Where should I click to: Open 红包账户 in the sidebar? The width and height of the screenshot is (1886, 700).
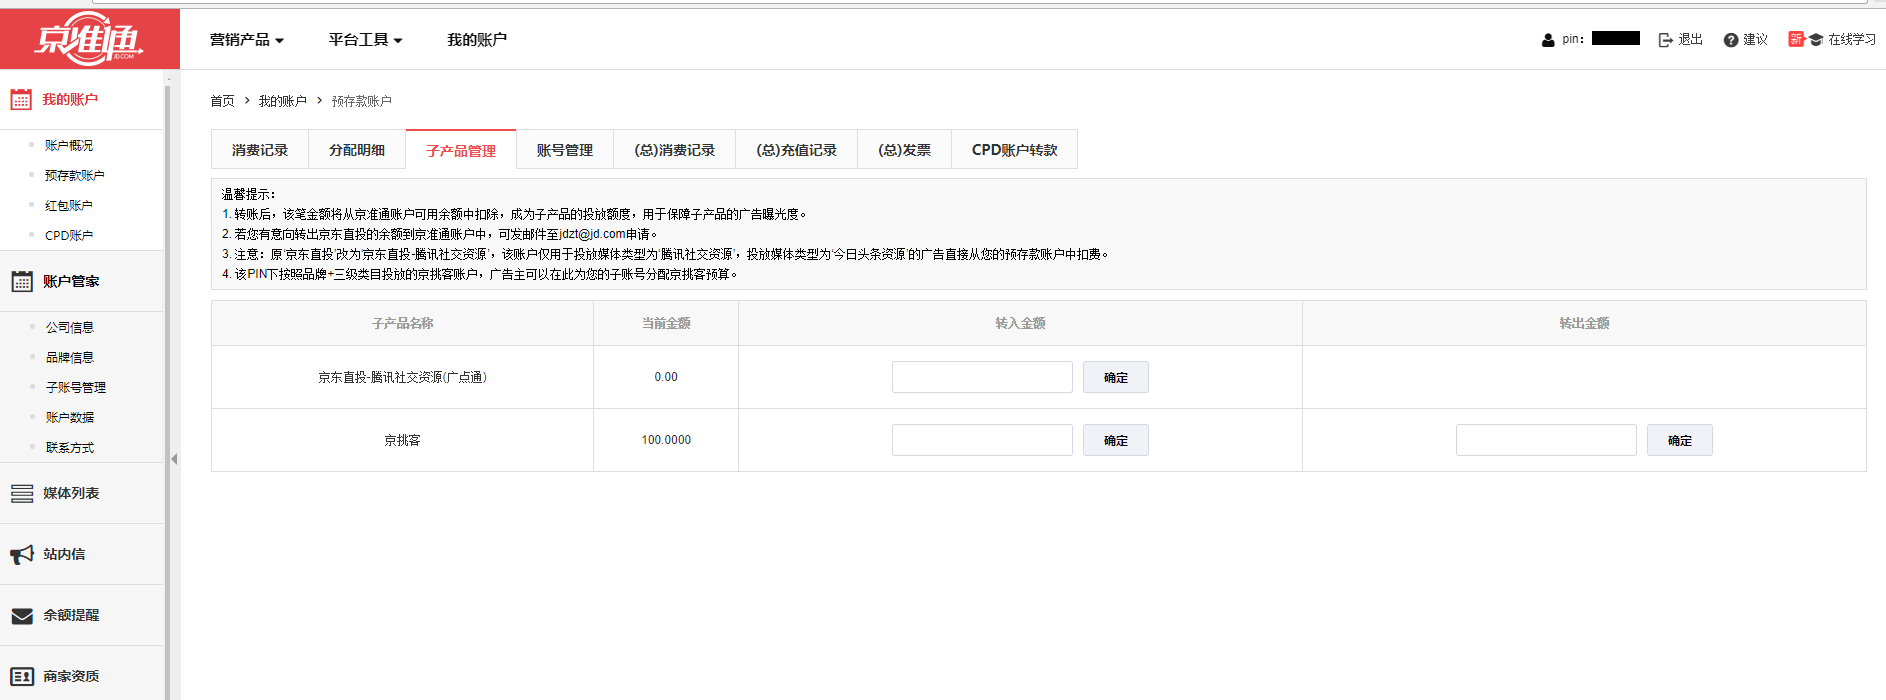coord(69,206)
